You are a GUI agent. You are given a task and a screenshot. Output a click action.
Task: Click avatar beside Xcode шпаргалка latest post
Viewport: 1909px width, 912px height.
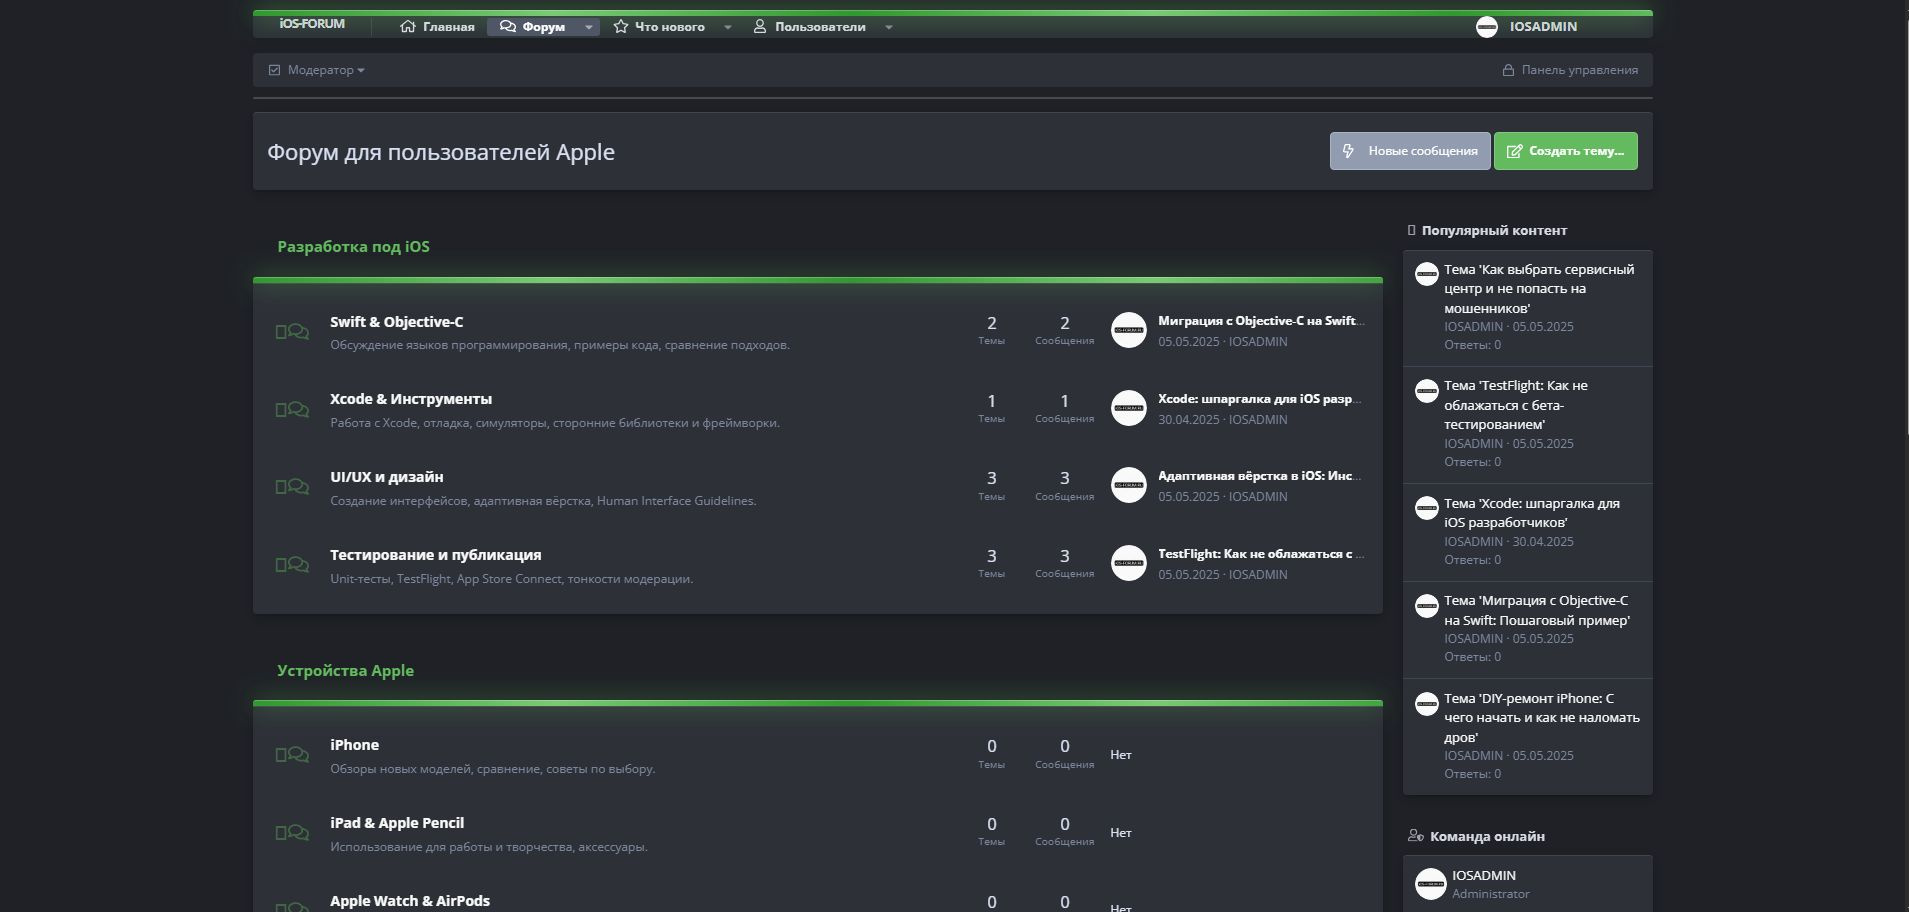pos(1129,408)
